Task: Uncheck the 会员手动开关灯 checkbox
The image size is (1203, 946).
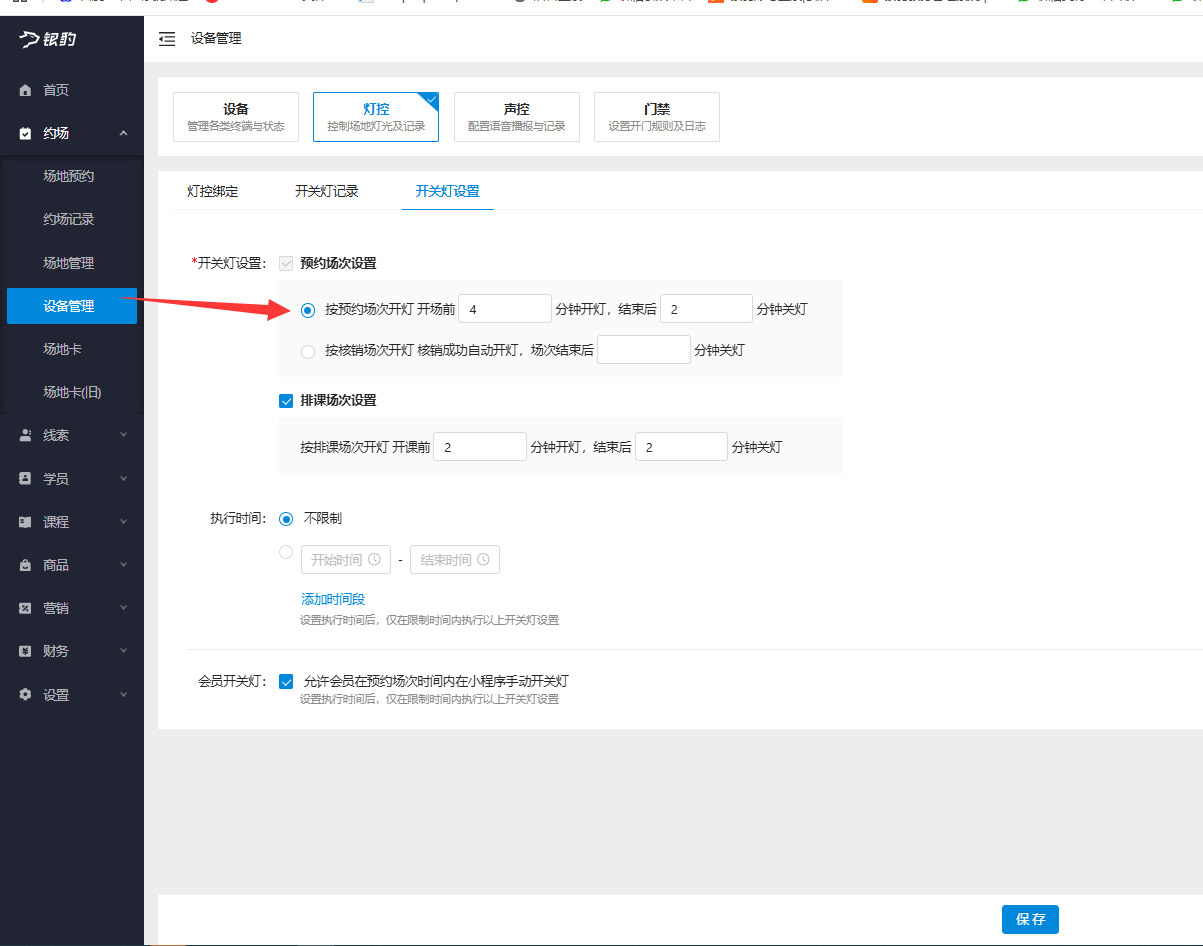Action: [286, 681]
